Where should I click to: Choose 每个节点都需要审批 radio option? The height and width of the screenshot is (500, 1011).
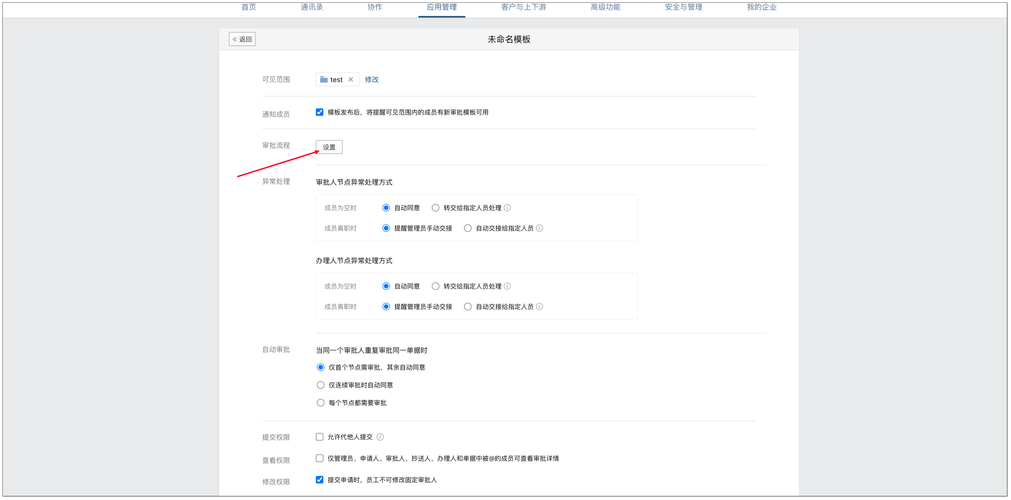(321, 403)
